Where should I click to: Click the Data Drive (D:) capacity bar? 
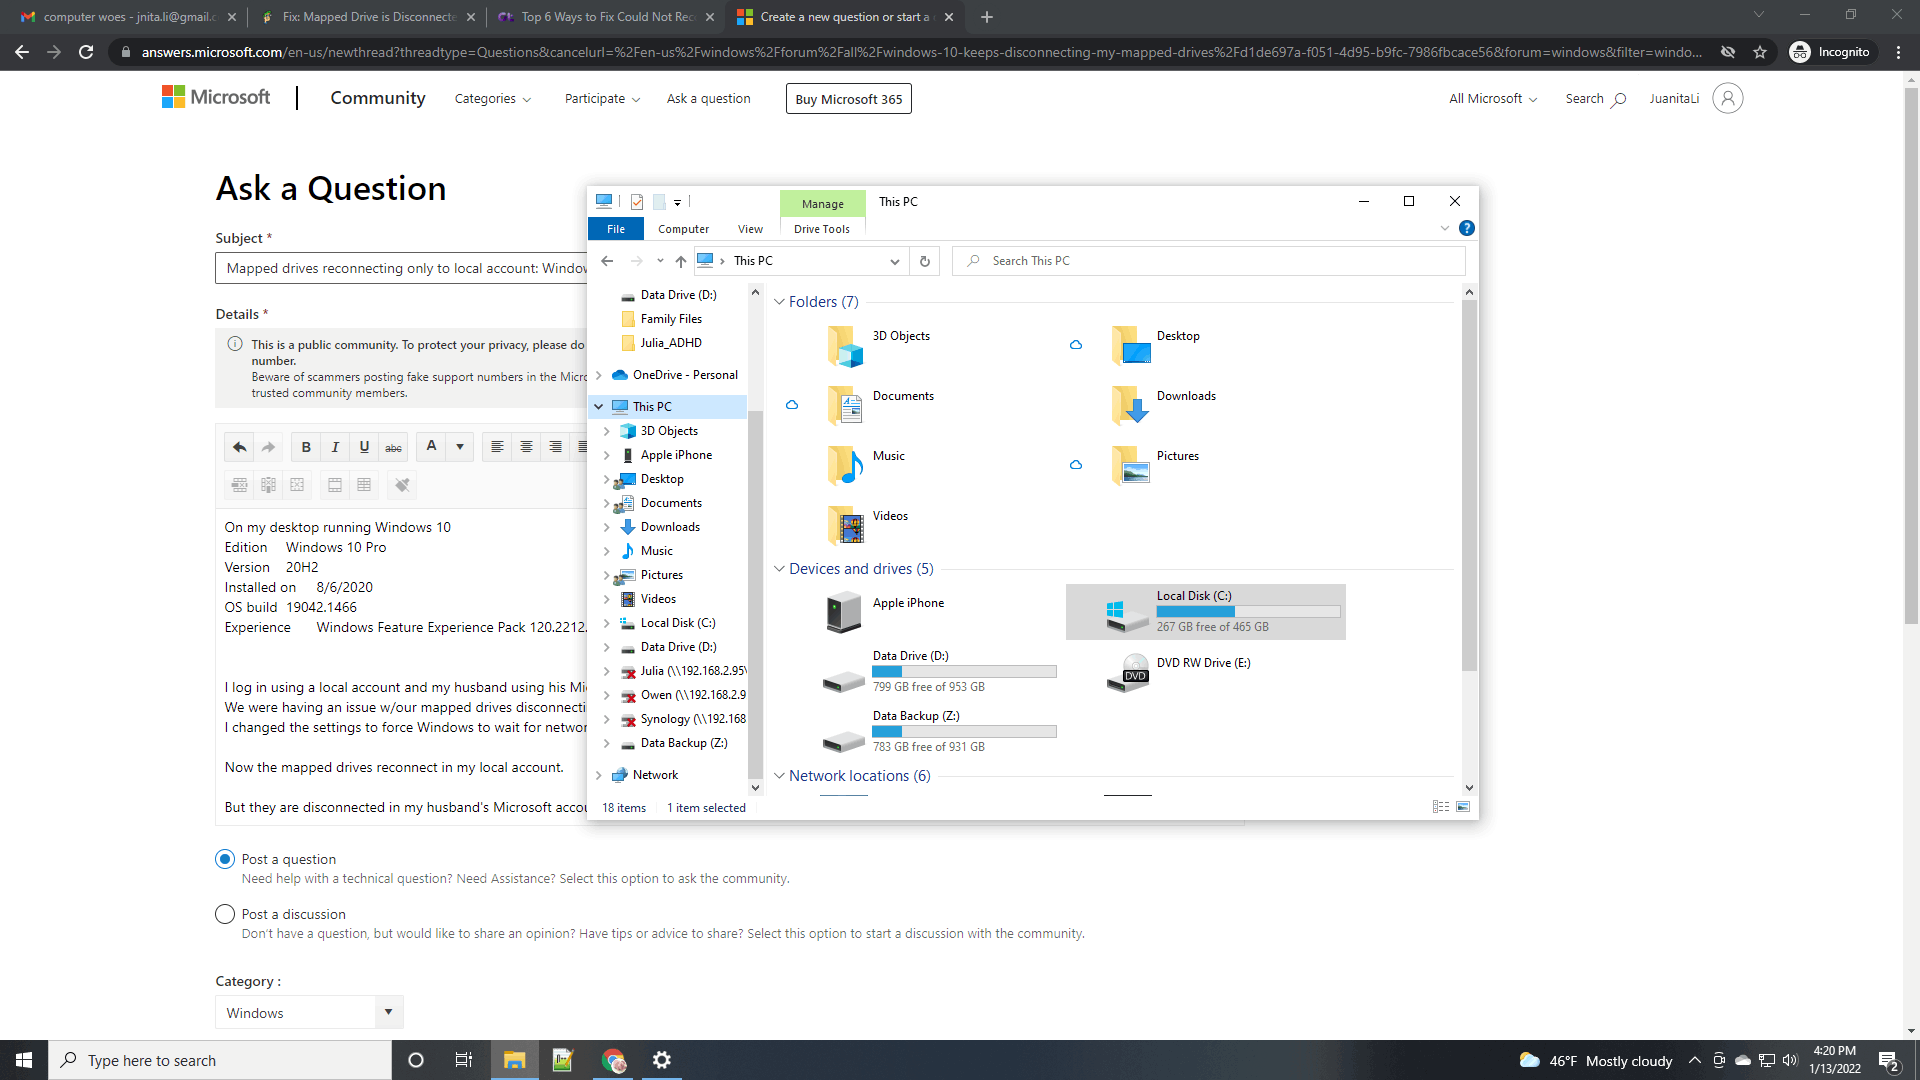point(964,671)
